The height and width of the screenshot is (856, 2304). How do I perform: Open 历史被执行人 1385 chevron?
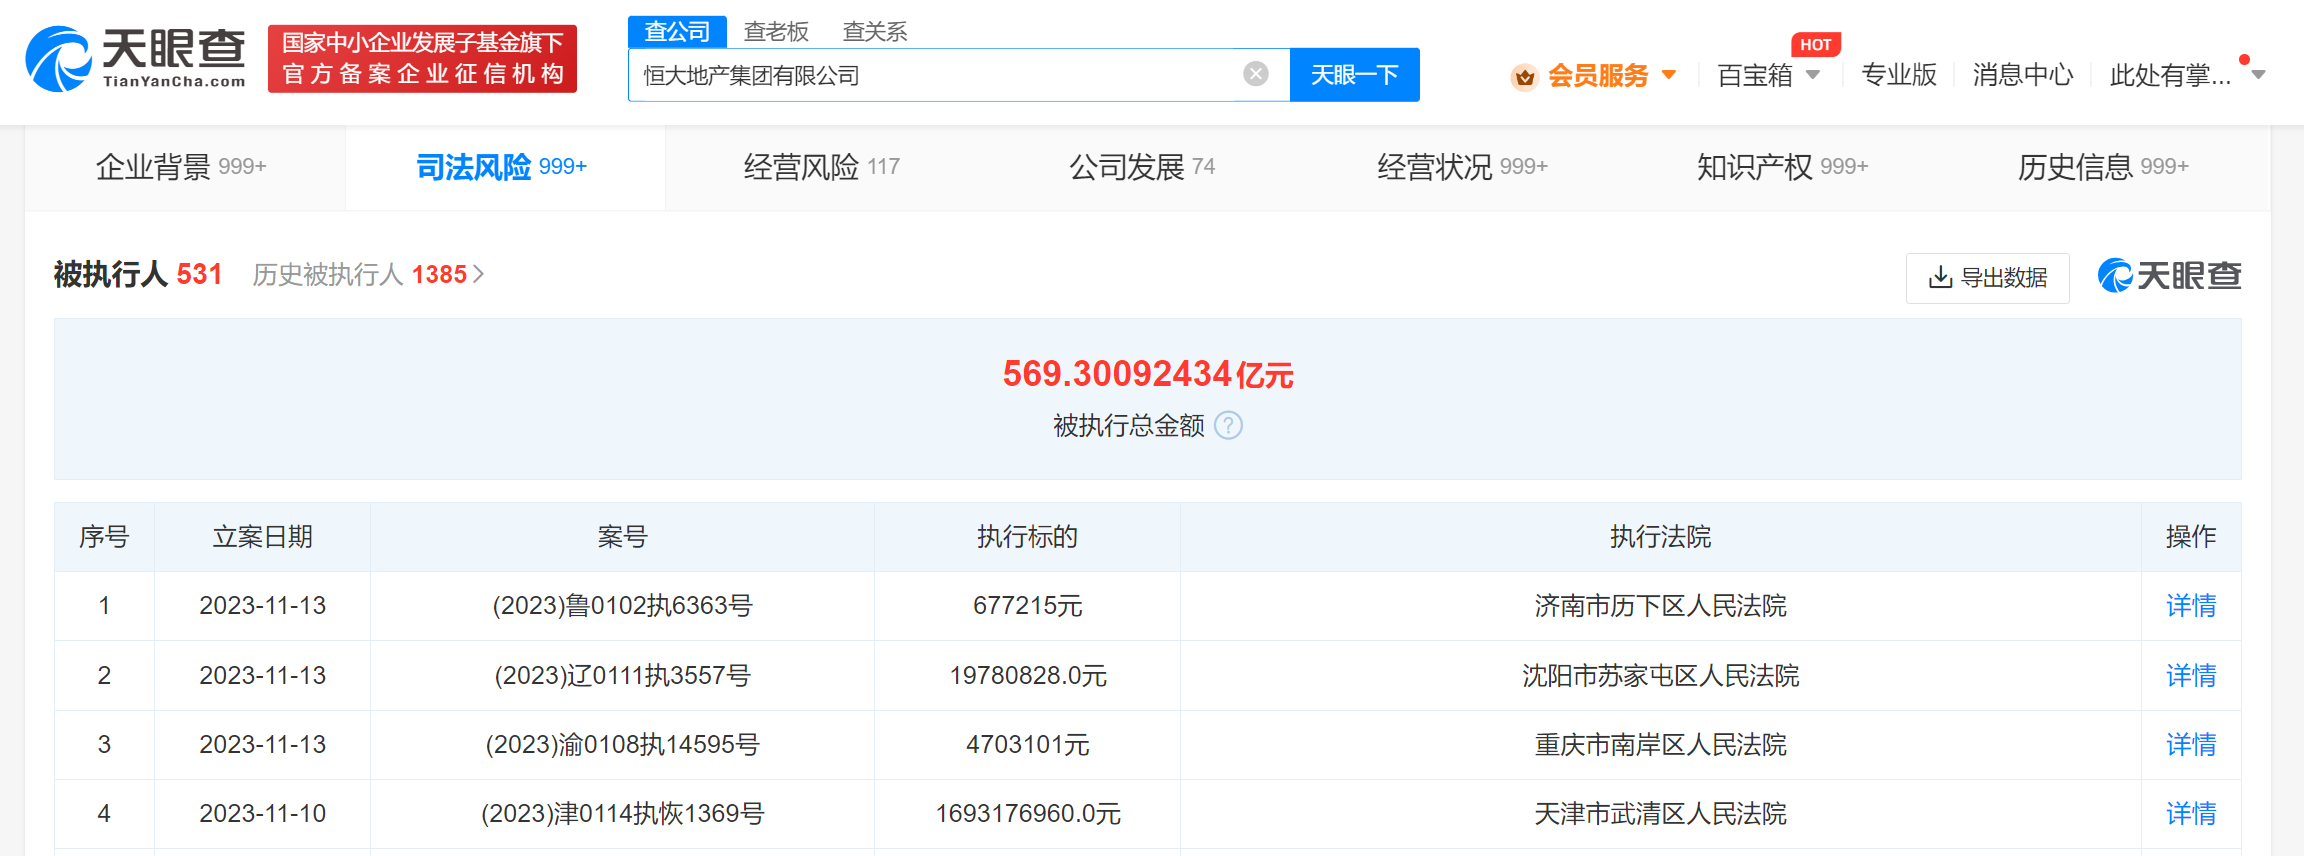tap(479, 274)
